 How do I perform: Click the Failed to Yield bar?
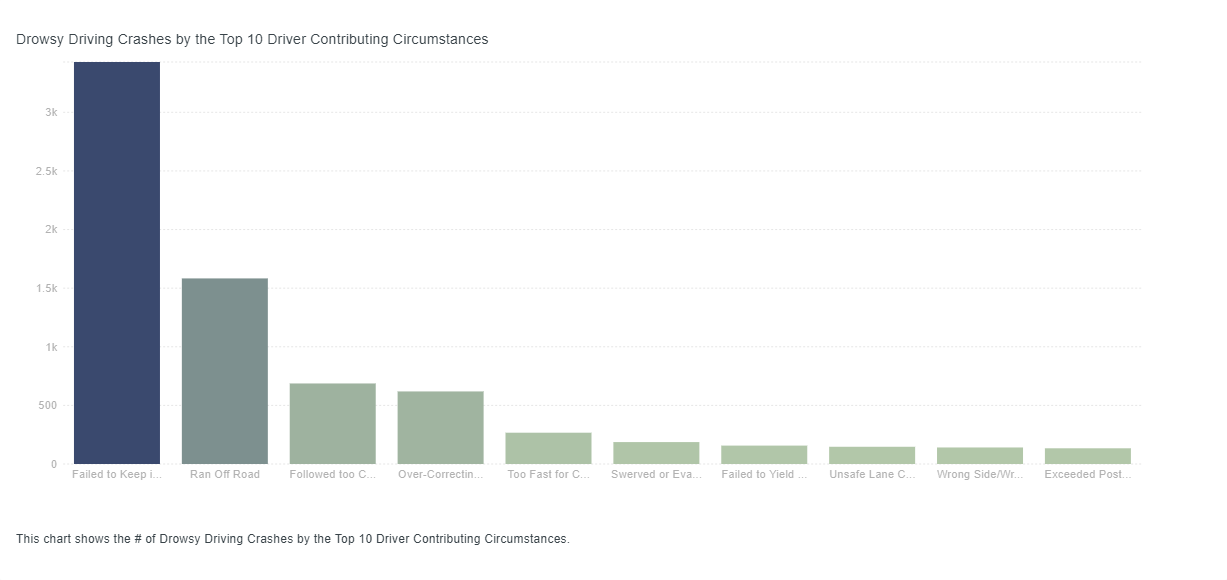point(764,455)
